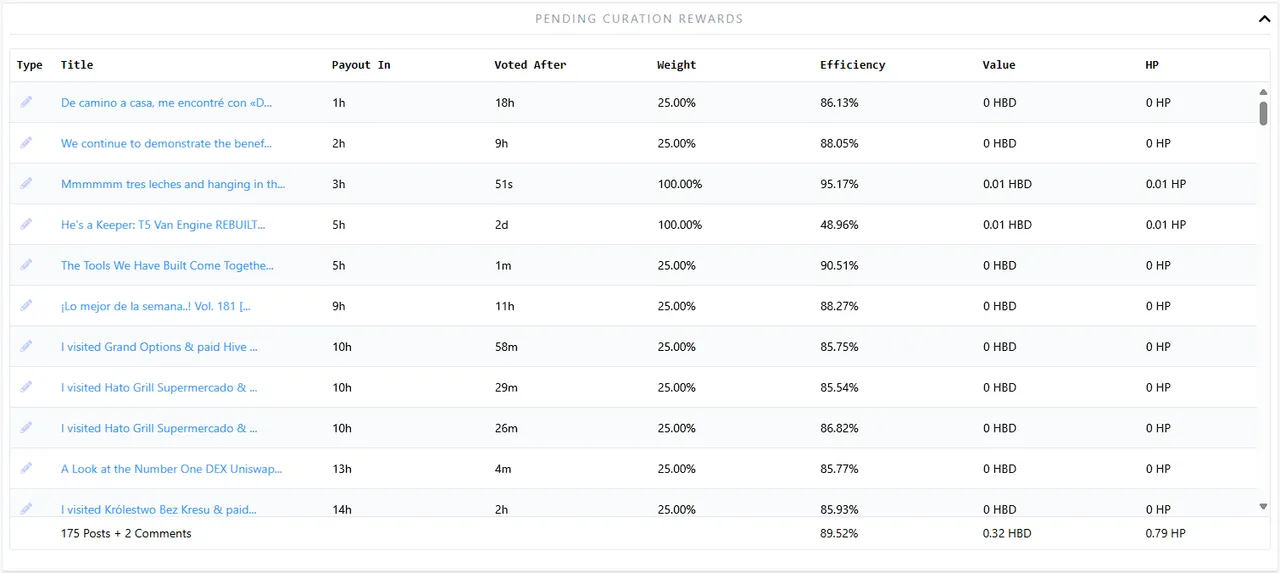Image resolution: width=1280 pixels, height=573 pixels.
Task: Open 'He's a Keeper: T5 Van Engine' link
Action: pos(163,225)
